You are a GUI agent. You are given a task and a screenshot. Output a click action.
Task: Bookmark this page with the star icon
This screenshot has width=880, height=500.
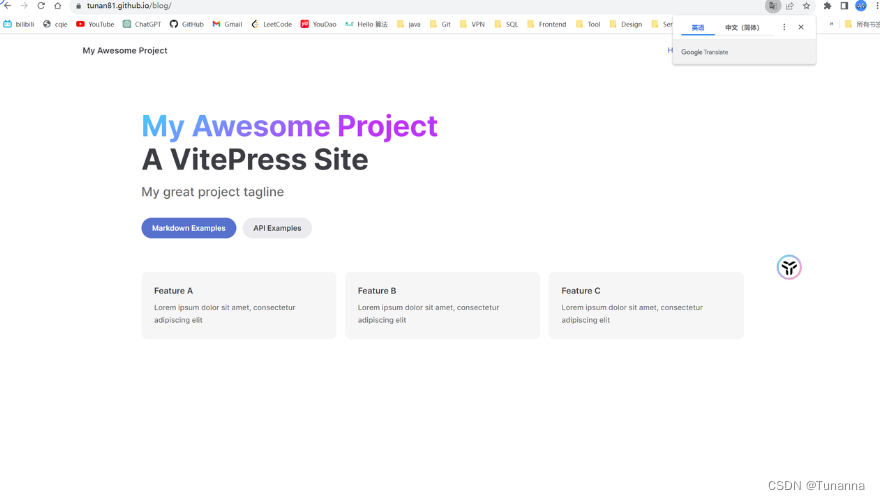(806, 6)
